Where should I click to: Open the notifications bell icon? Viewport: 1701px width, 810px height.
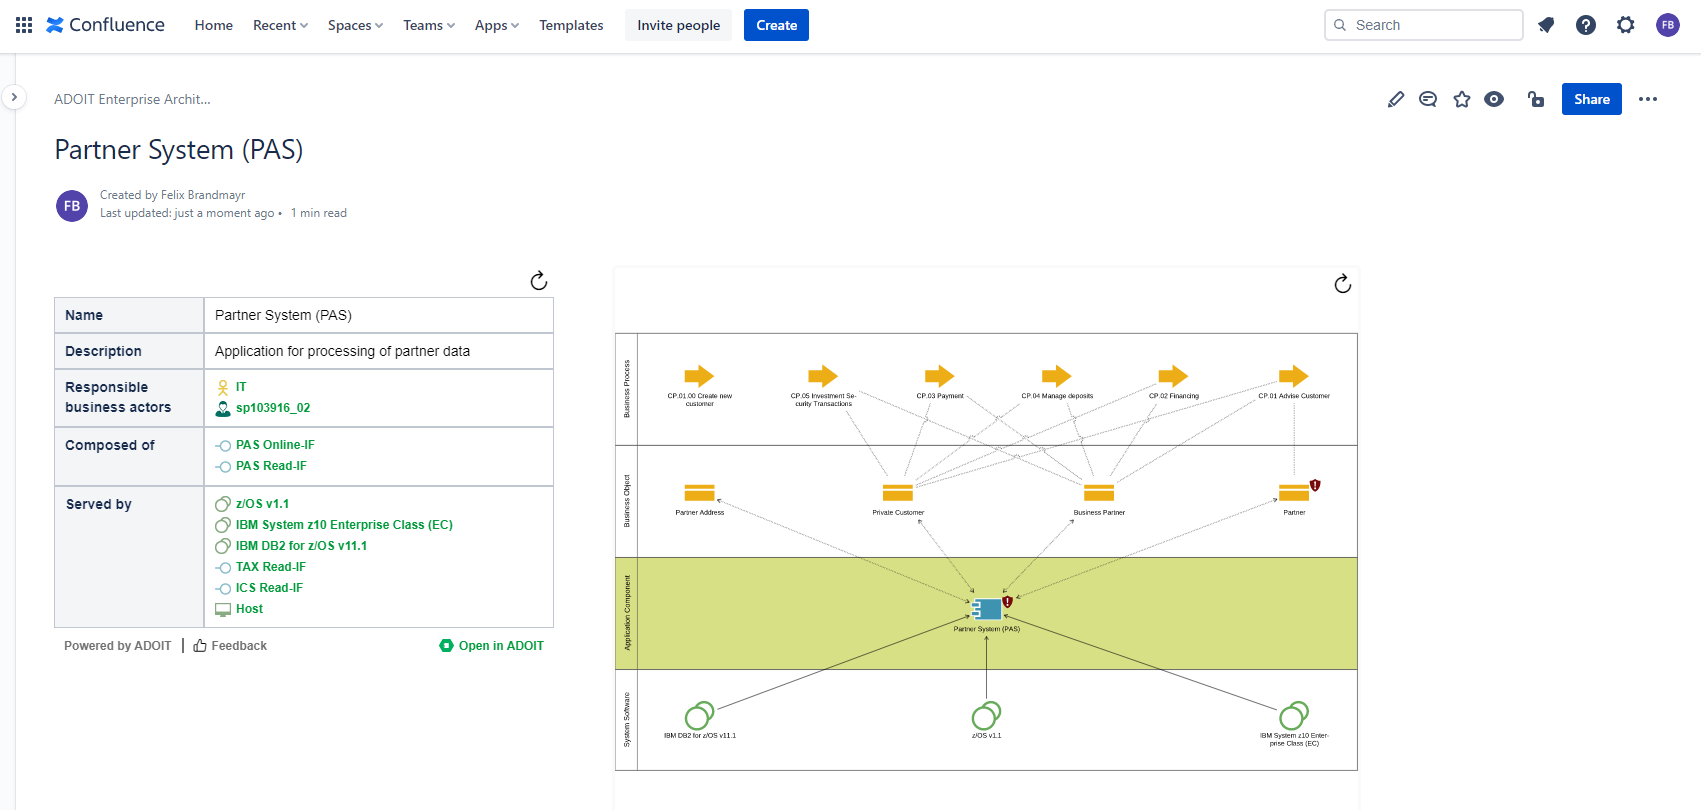pos(1546,25)
